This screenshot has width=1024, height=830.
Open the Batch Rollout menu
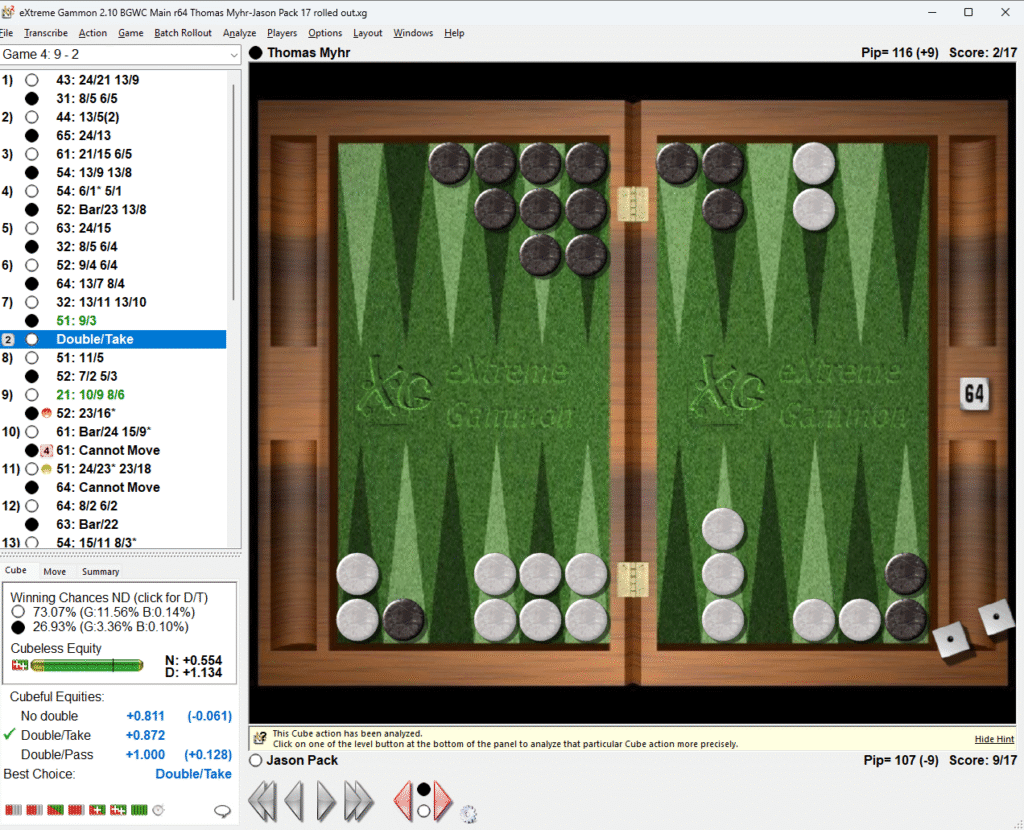(x=183, y=33)
